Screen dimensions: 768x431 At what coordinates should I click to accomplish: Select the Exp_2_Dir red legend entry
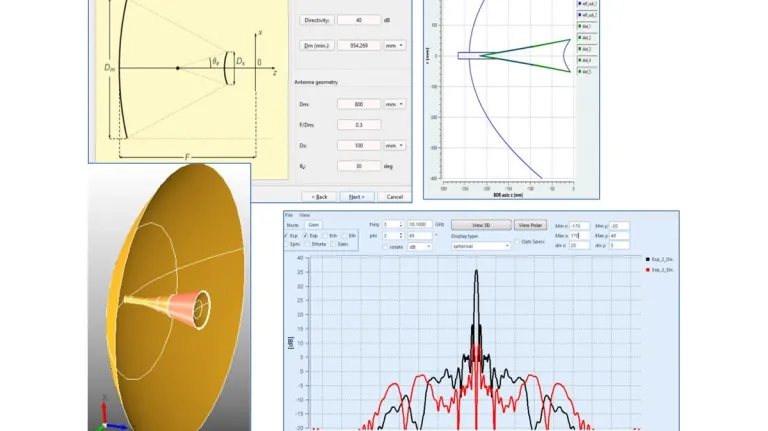(x=660, y=270)
